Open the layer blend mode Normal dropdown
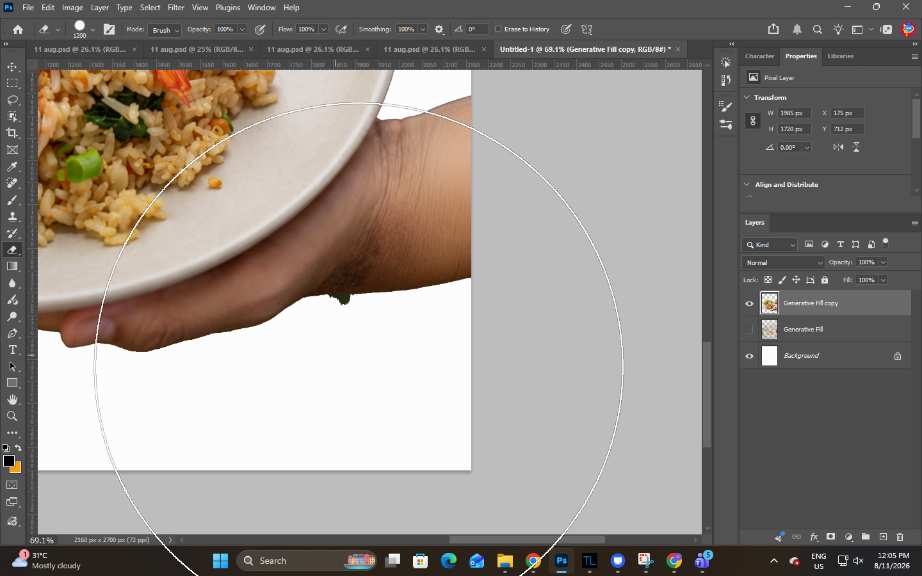The width and height of the screenshot is (922, 576). click(783, 263)
